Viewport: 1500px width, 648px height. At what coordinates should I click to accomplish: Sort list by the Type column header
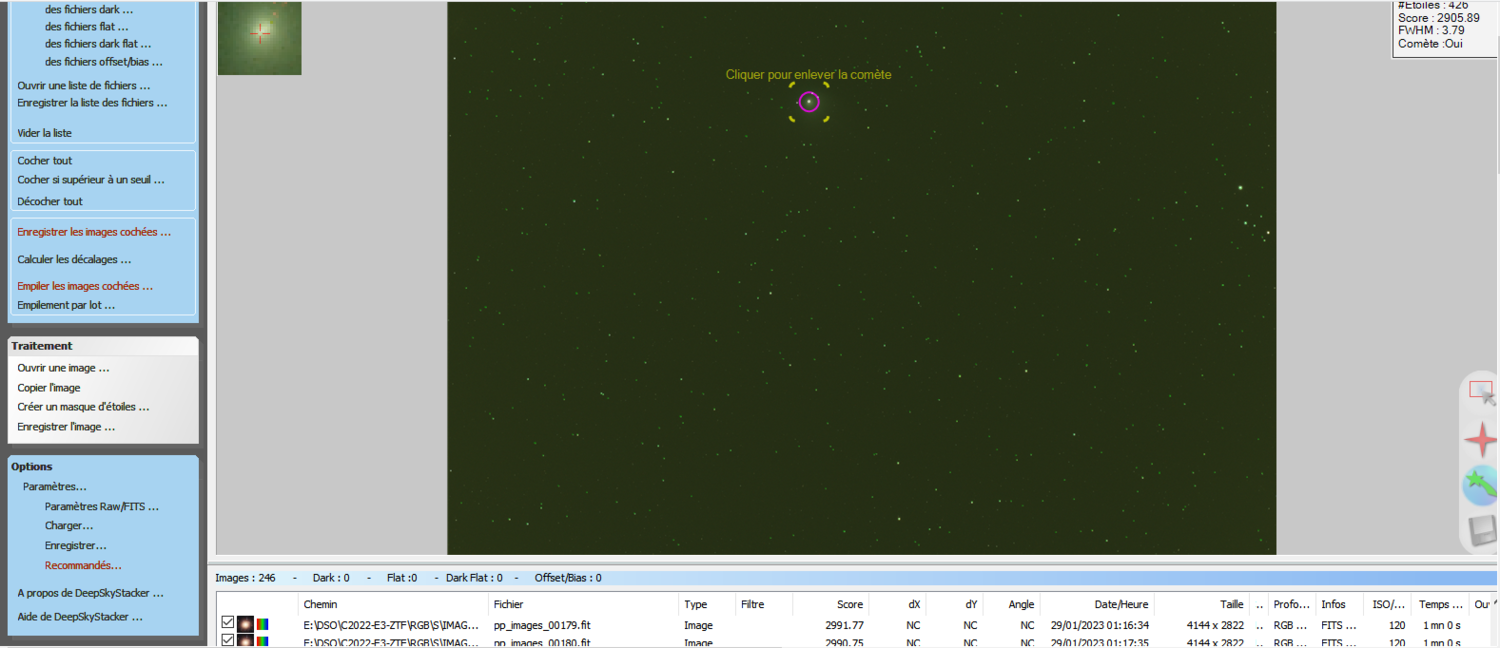(x=707, y=604)
